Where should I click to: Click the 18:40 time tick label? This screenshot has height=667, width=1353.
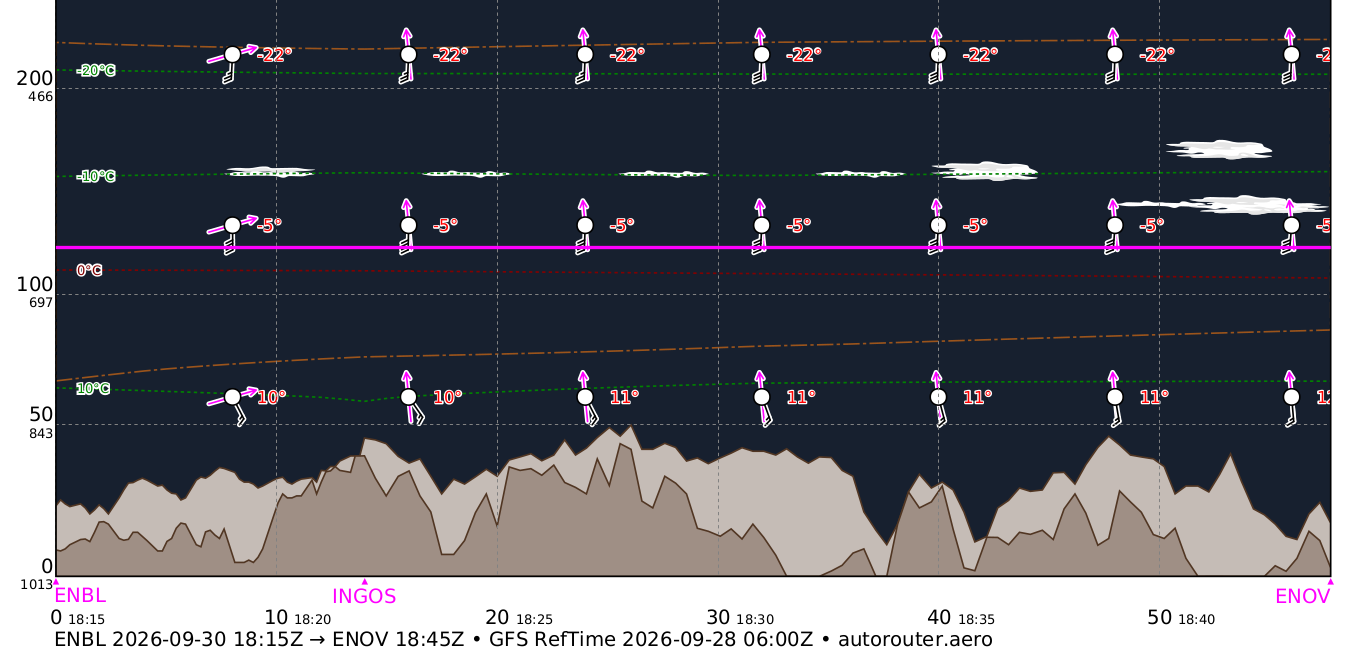pos(1196,620)
